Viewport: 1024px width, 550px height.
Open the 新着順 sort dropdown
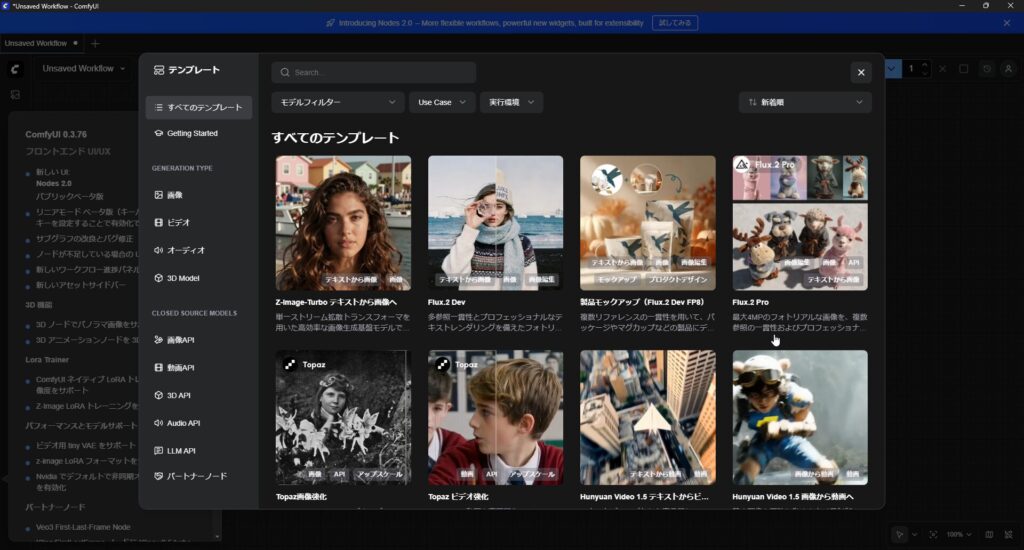[805, 102]
